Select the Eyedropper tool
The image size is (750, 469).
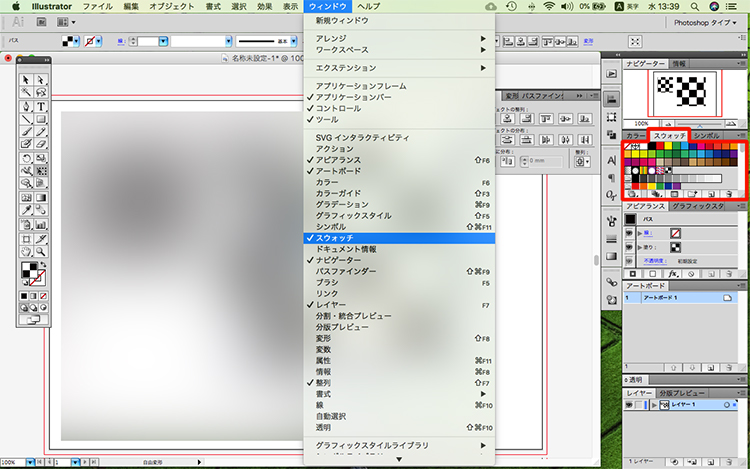(x=27, y=211)
